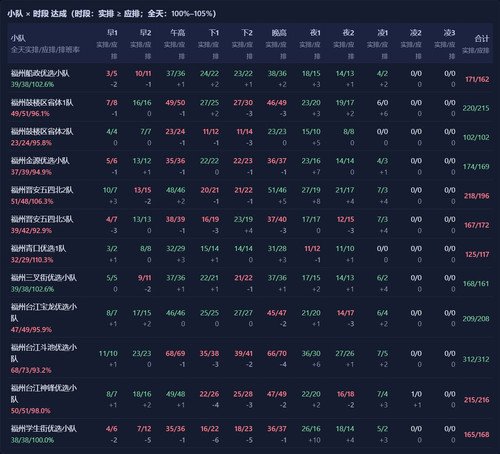
Task: Click the total 102/102
Action: (x=476, y=137)
